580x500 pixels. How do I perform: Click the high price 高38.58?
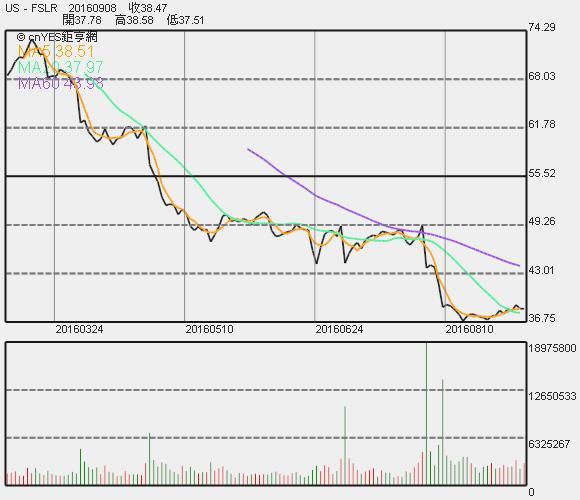[x=134, y=20]
